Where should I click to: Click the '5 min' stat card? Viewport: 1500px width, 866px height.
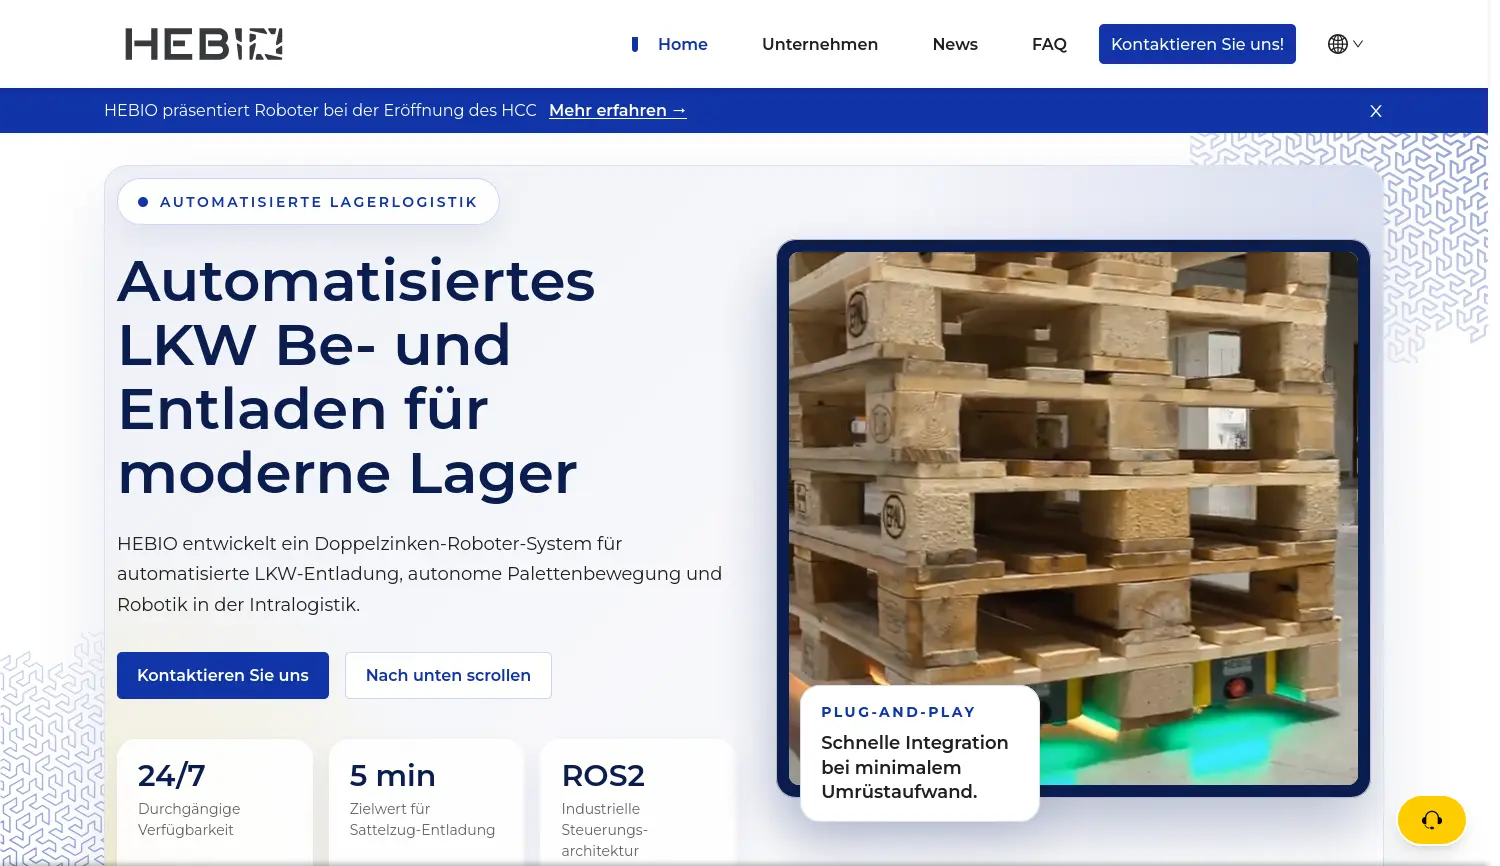coord(426,802)
